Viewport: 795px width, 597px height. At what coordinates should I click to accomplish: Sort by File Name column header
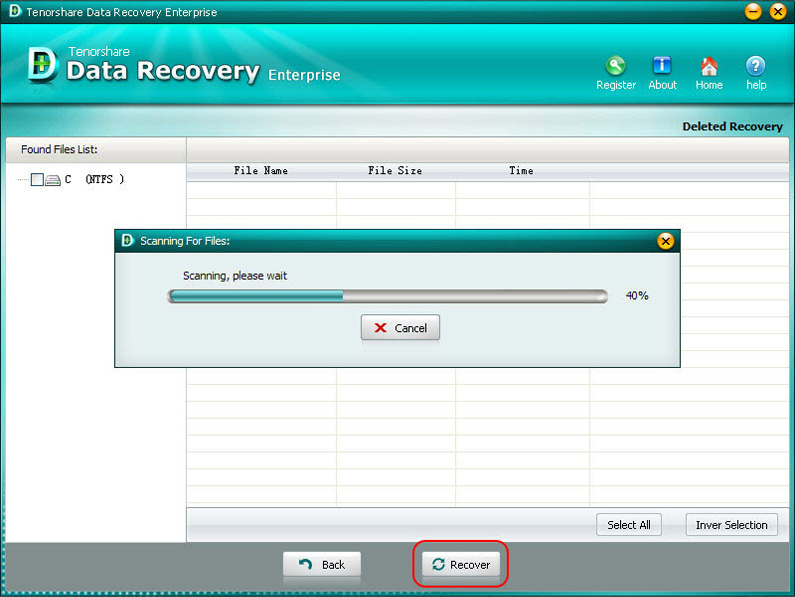tap(260, 171)
